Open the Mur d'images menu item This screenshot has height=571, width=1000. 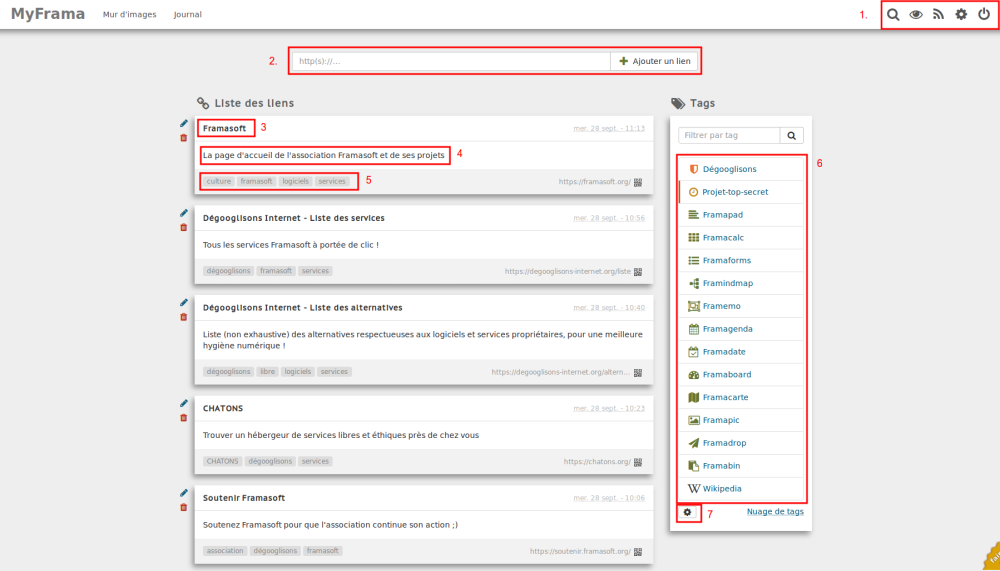pos(129,15)
